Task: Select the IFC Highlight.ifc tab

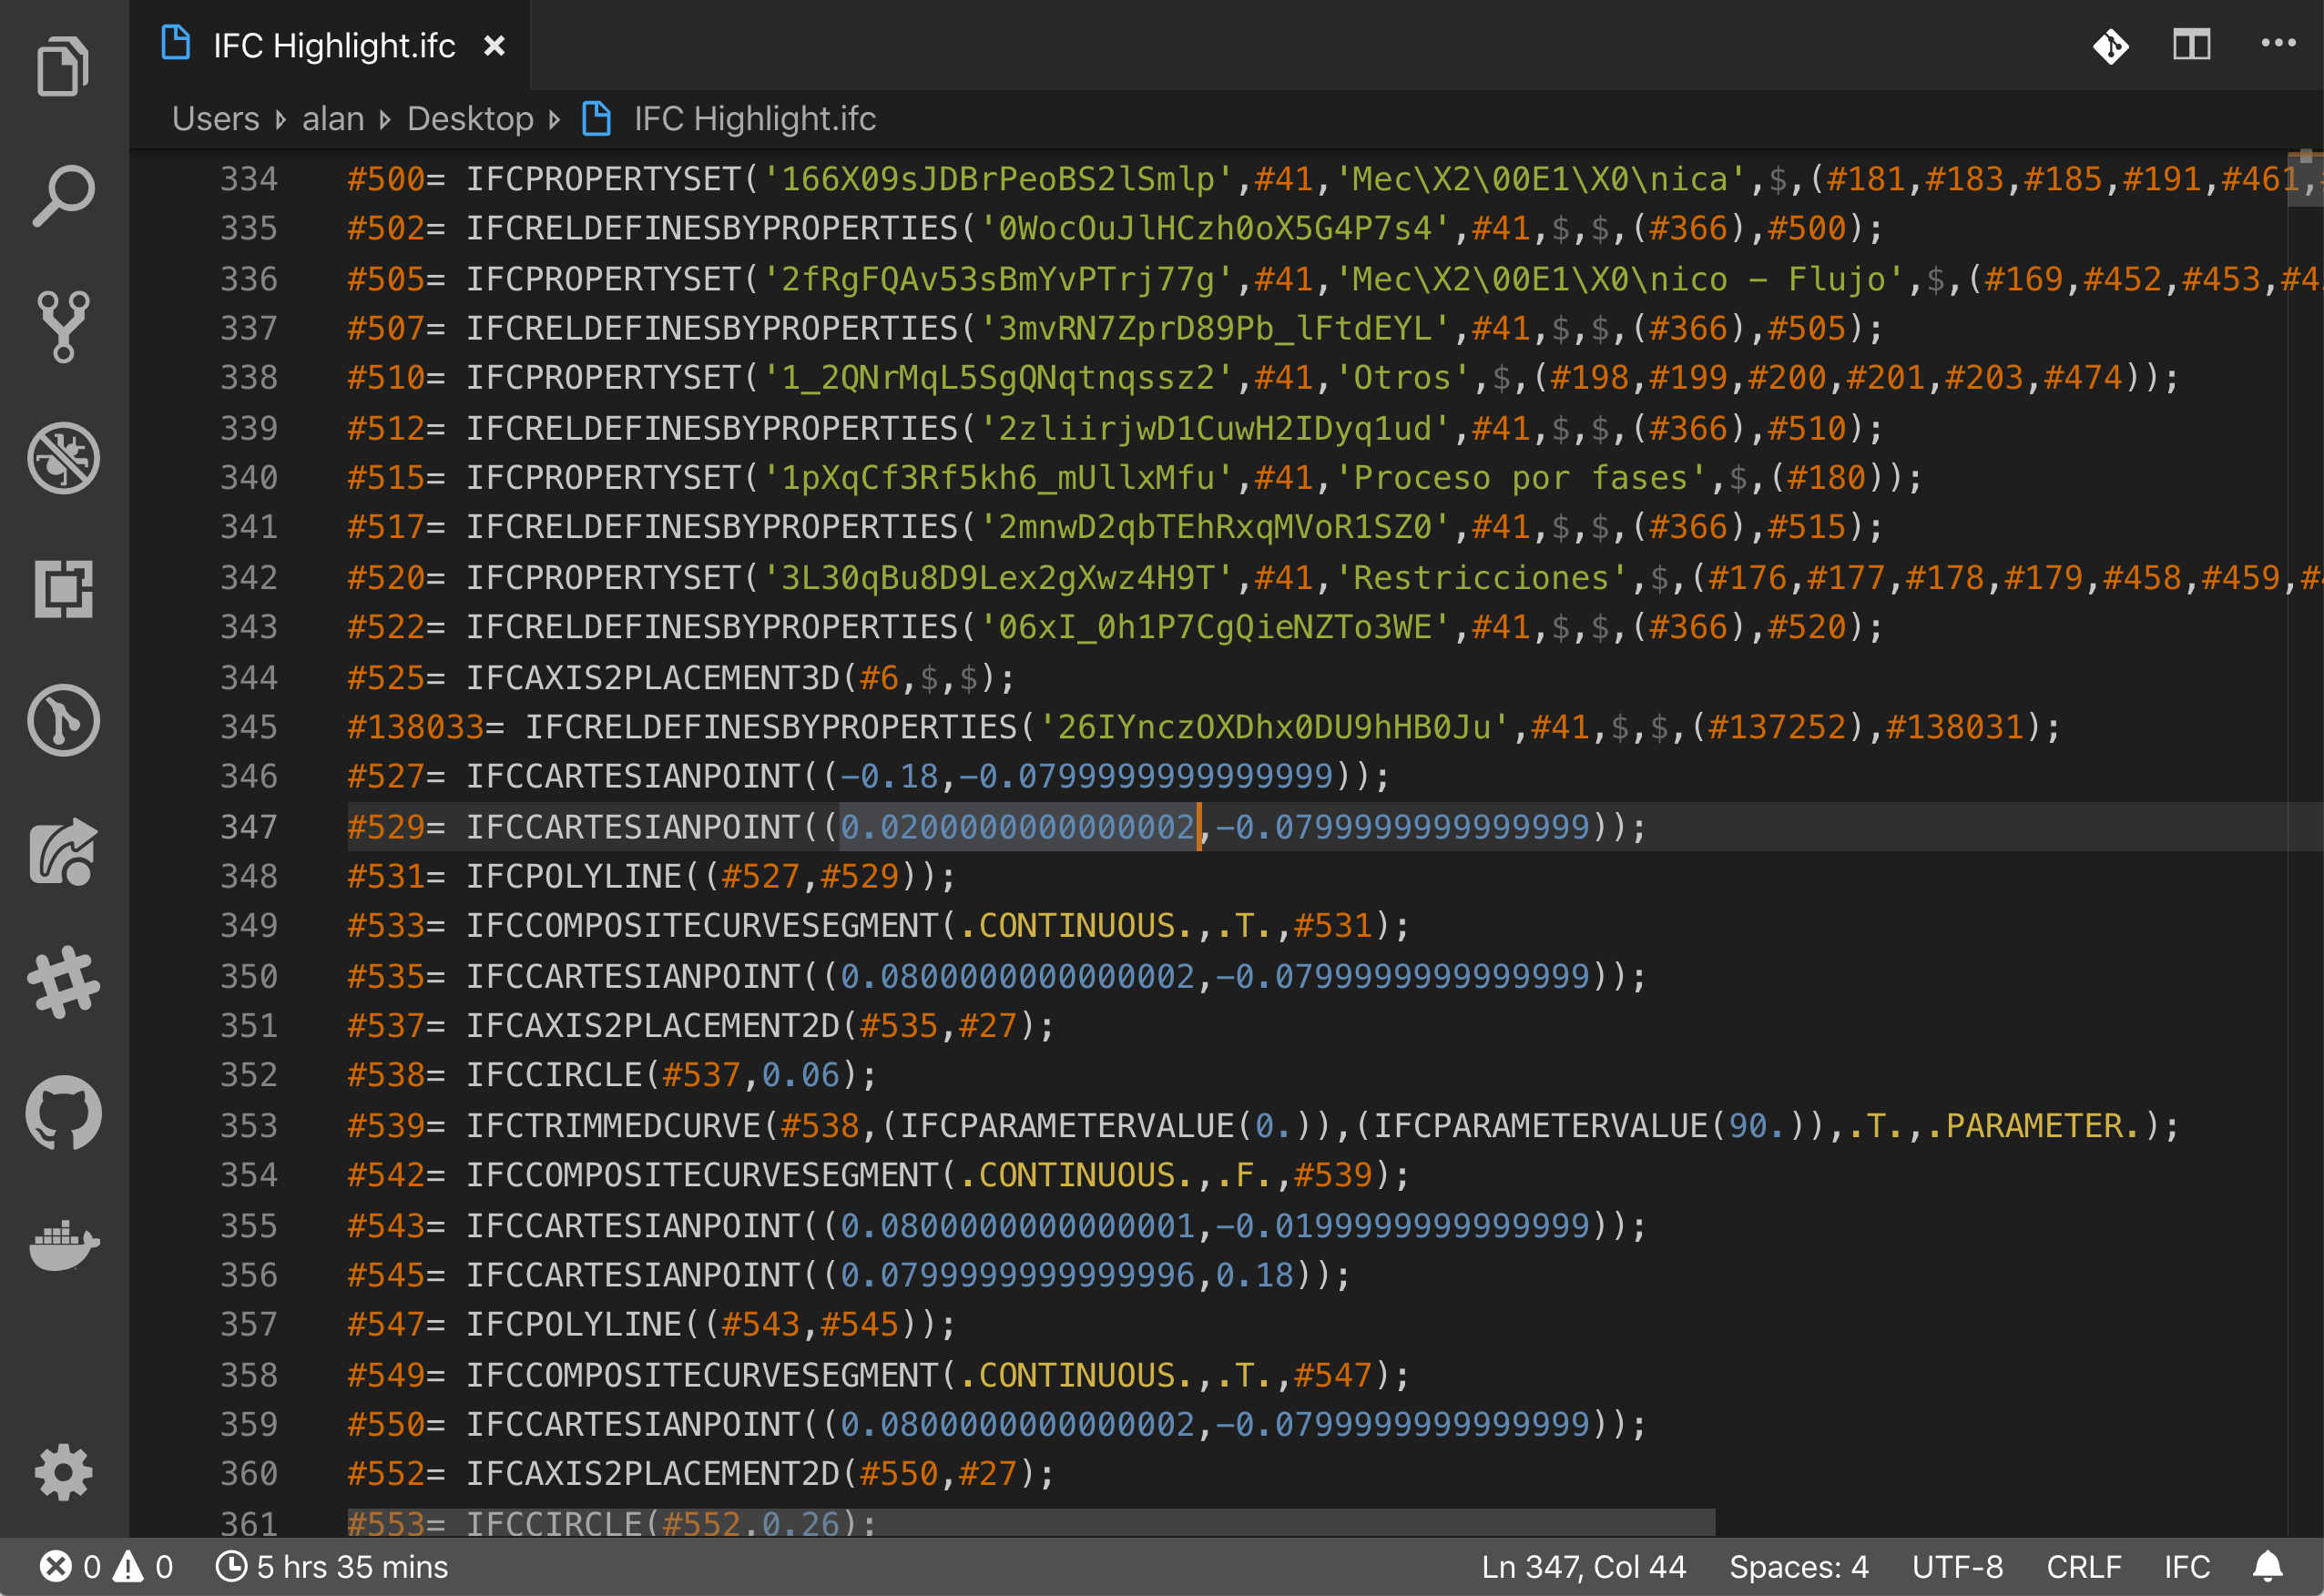Action: (x=333, y=46)
